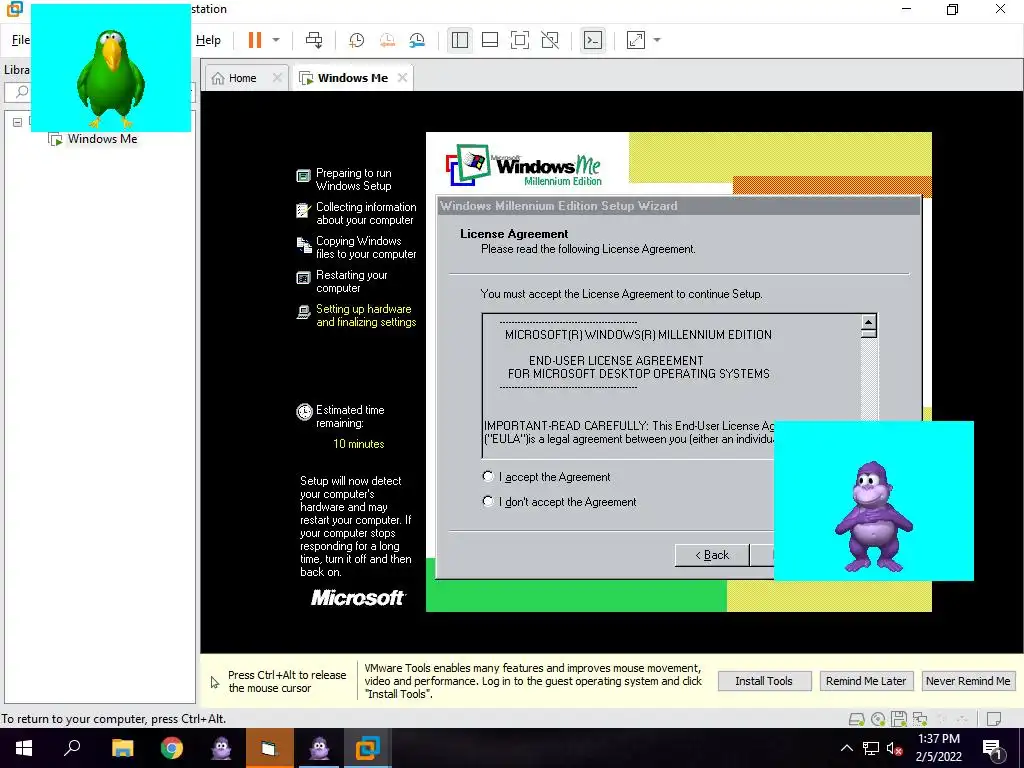Viewport: 1024px width, 768px height.
Task: Open taskbar search
Action: click(72, 748)
